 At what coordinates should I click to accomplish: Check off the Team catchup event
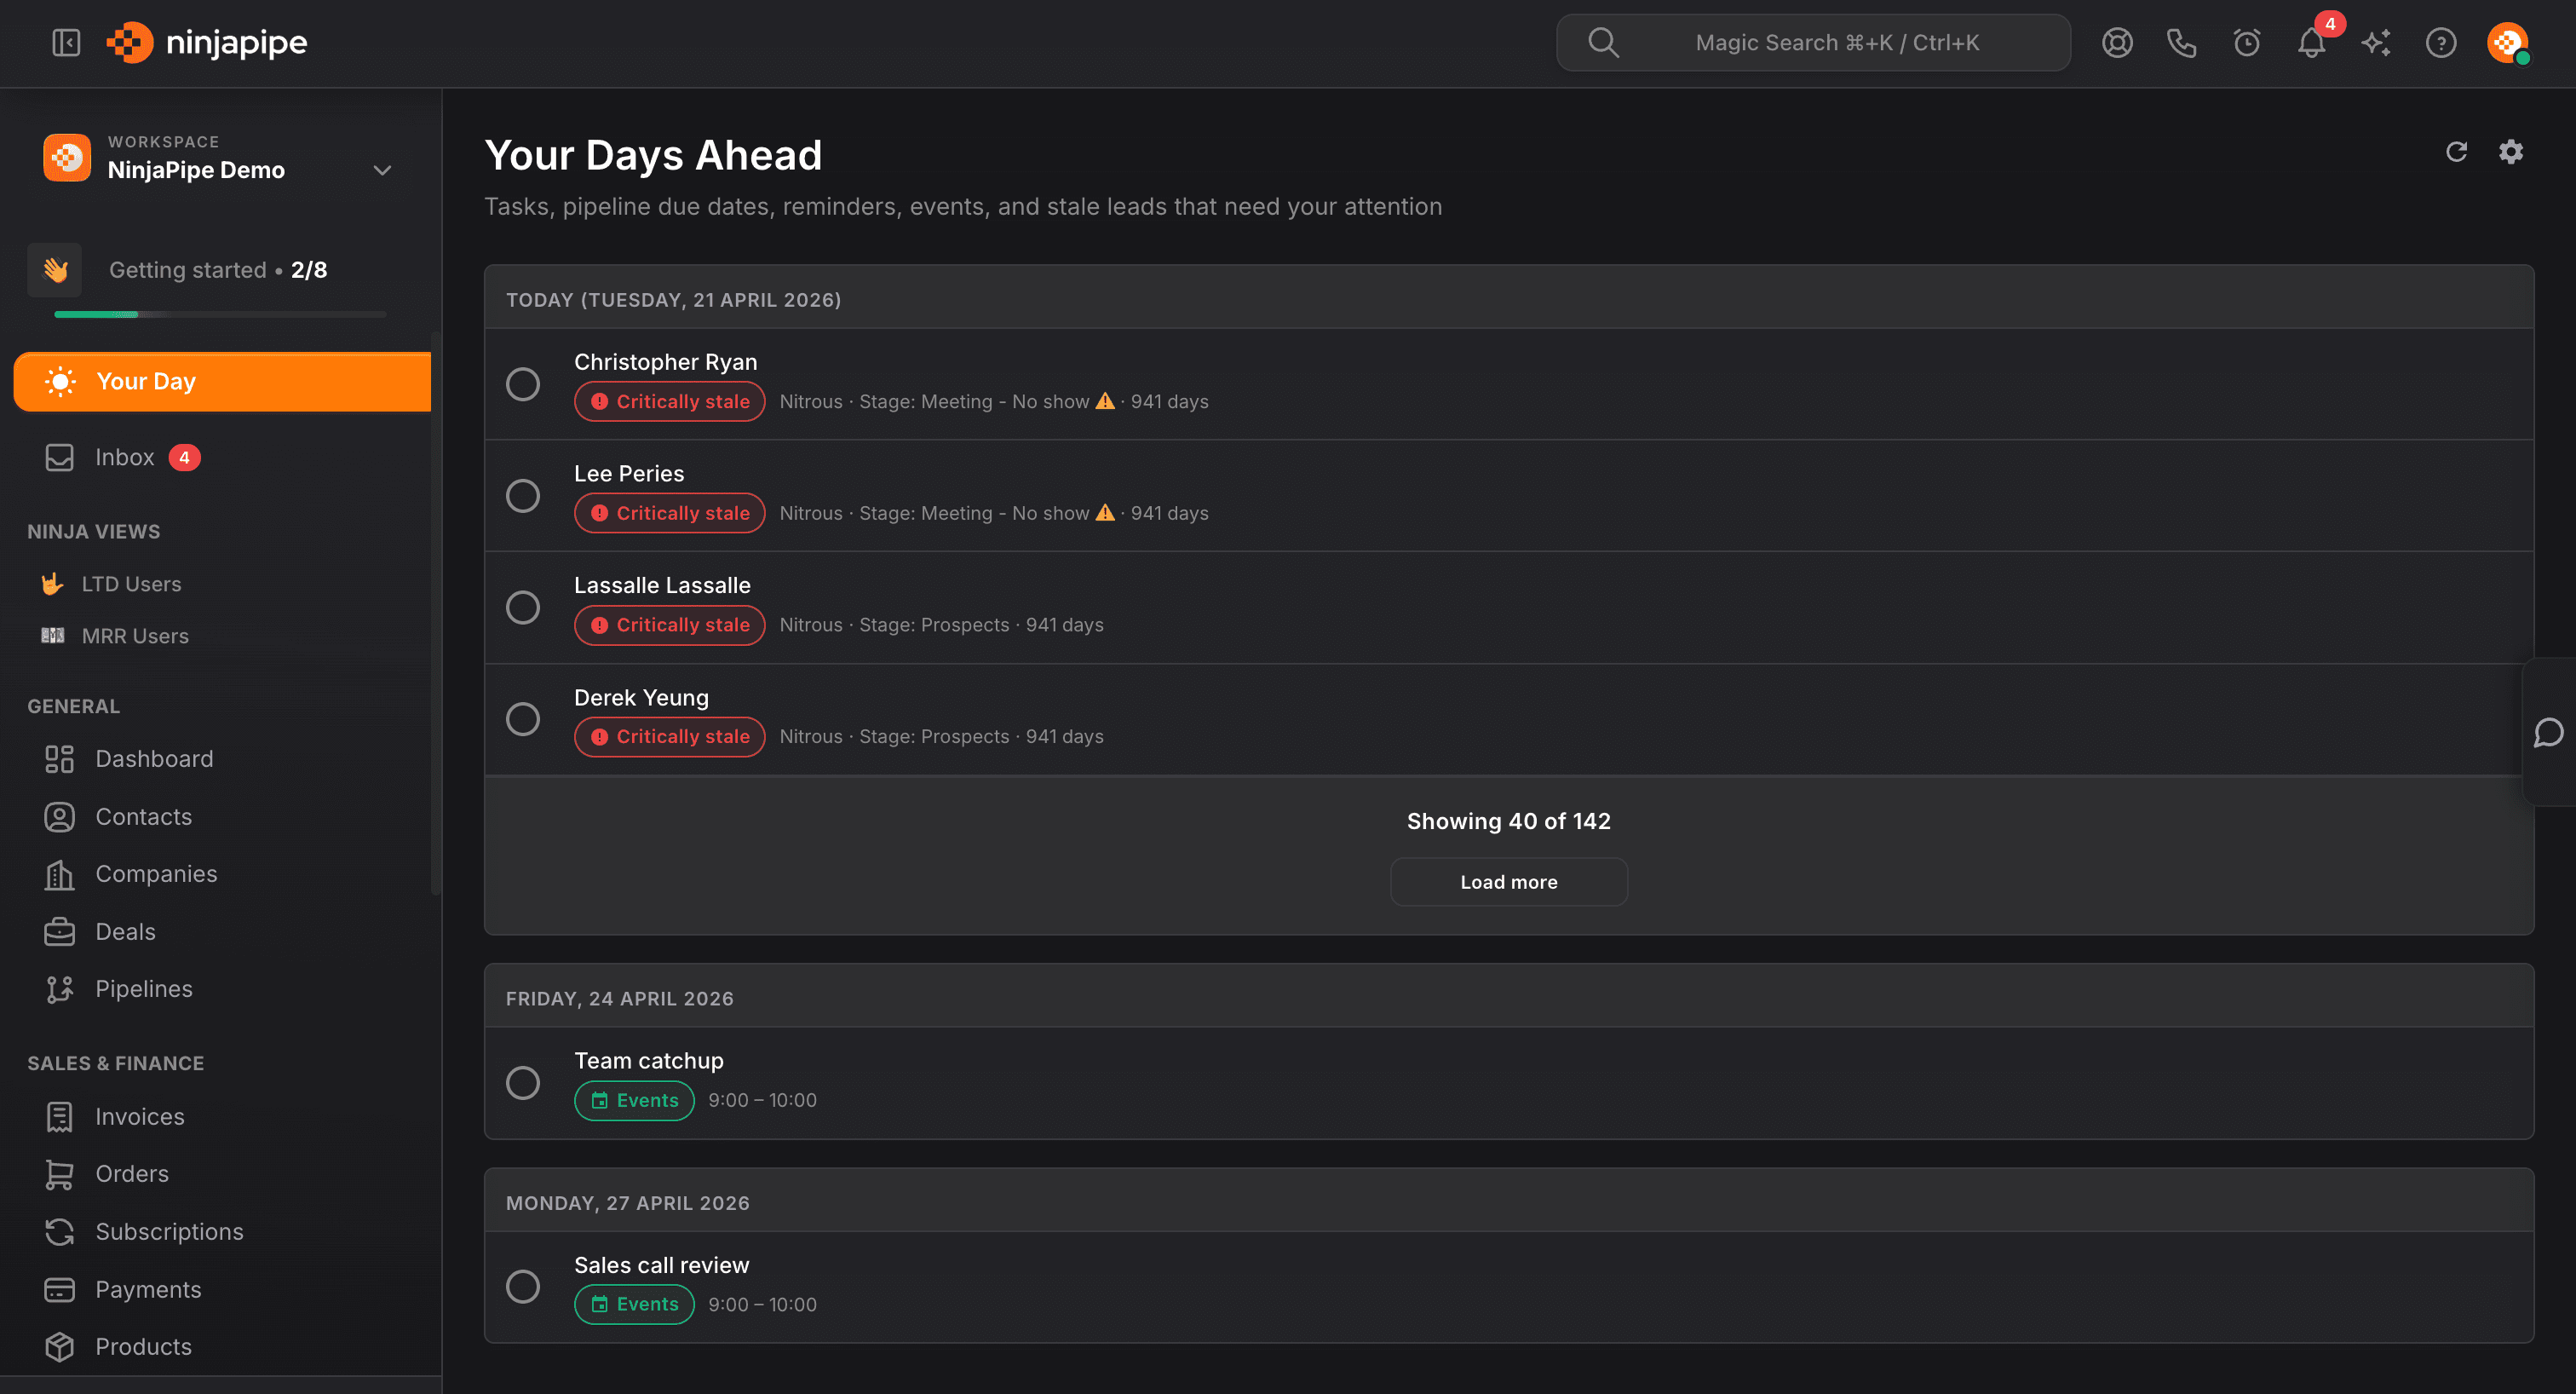point(523,1083)
